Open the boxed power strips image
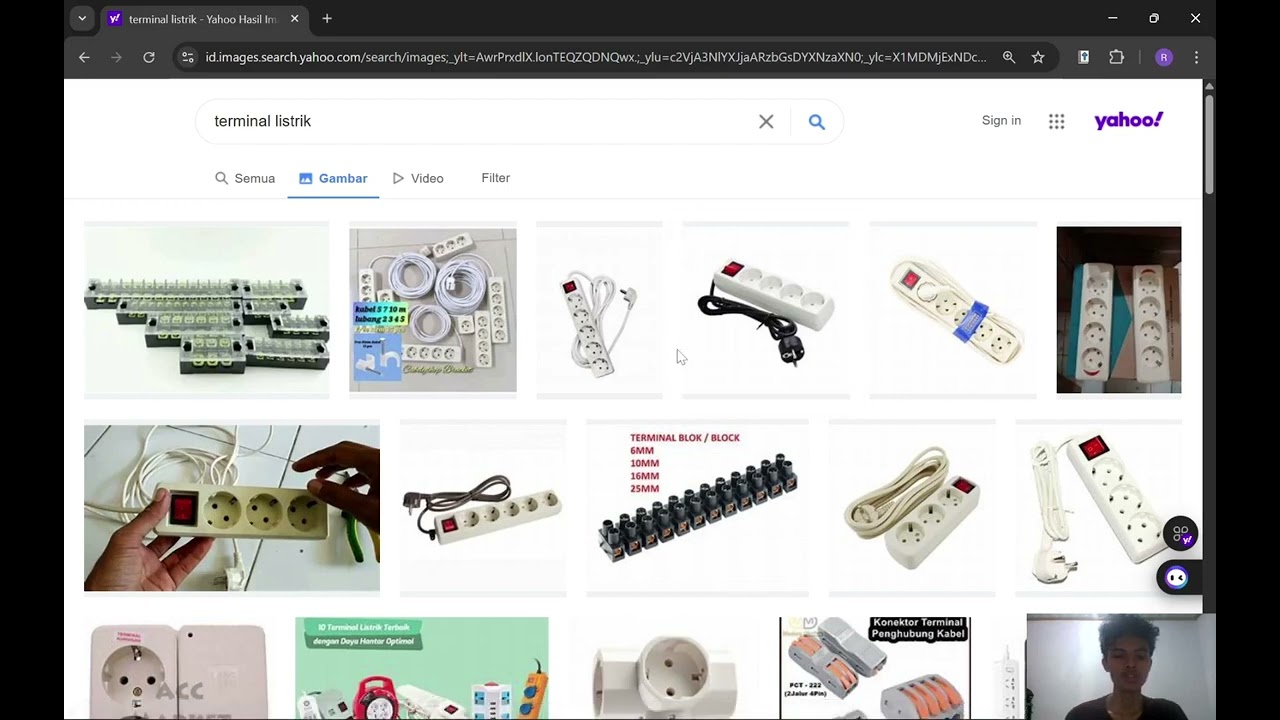 [x=1119, y=310]
